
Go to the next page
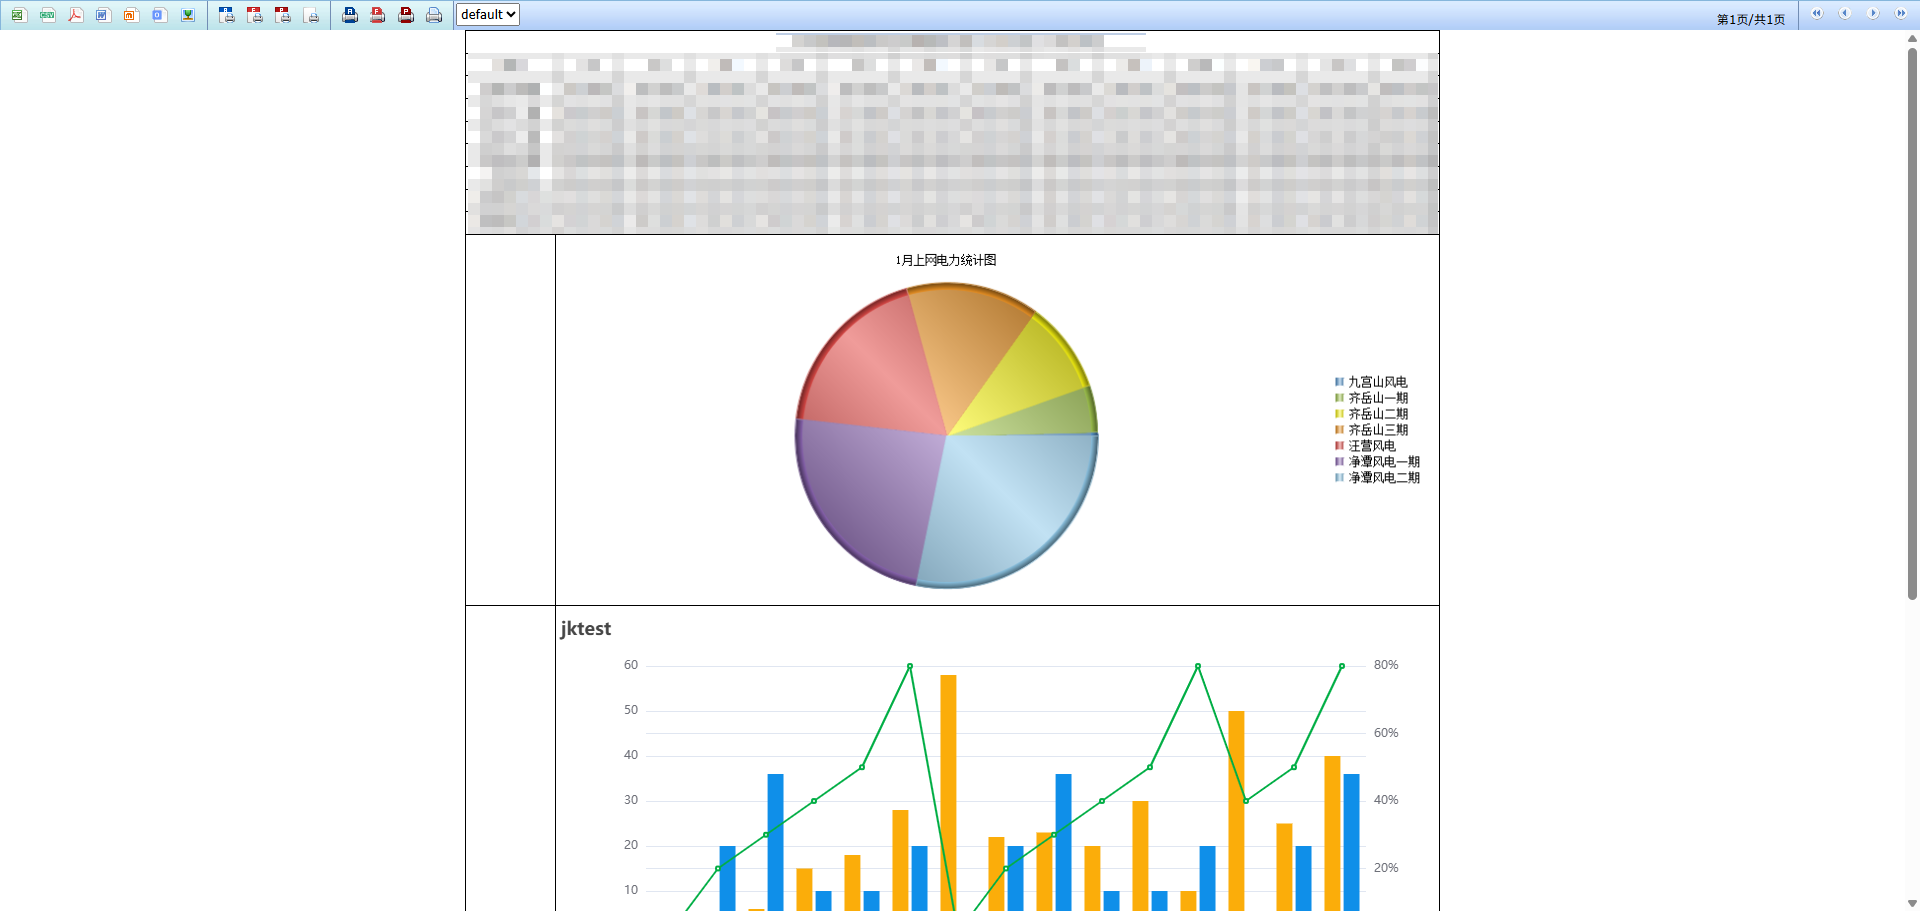(x=1873, y=14)
